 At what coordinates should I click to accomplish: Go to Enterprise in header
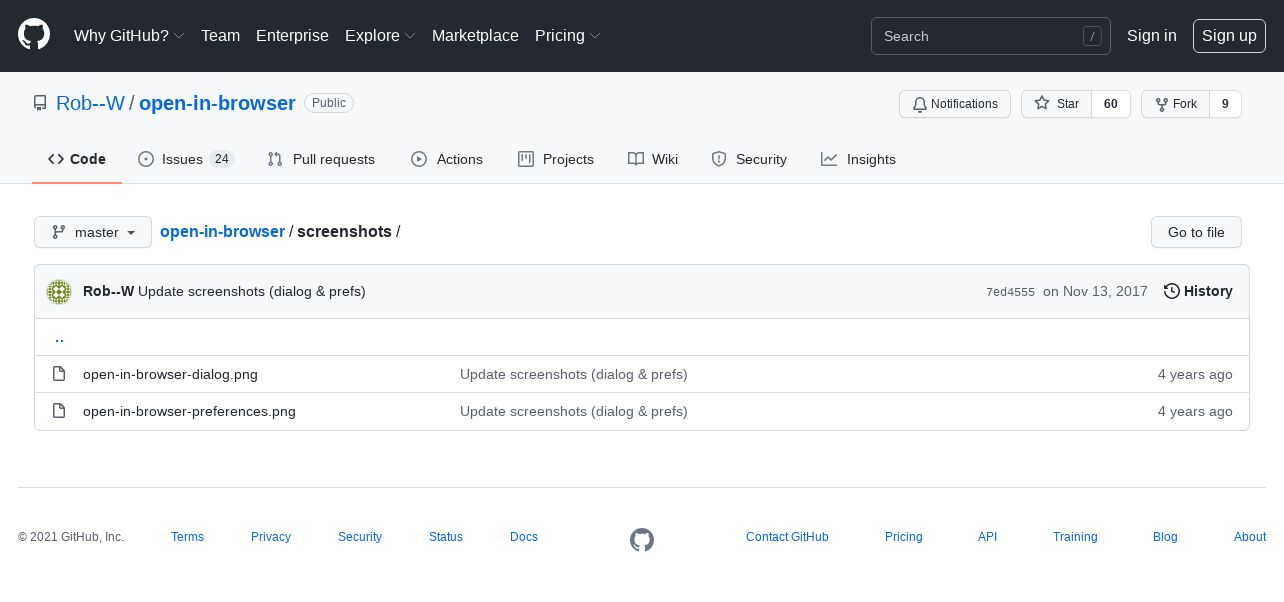pyautogui.click(x=292, y=35)
